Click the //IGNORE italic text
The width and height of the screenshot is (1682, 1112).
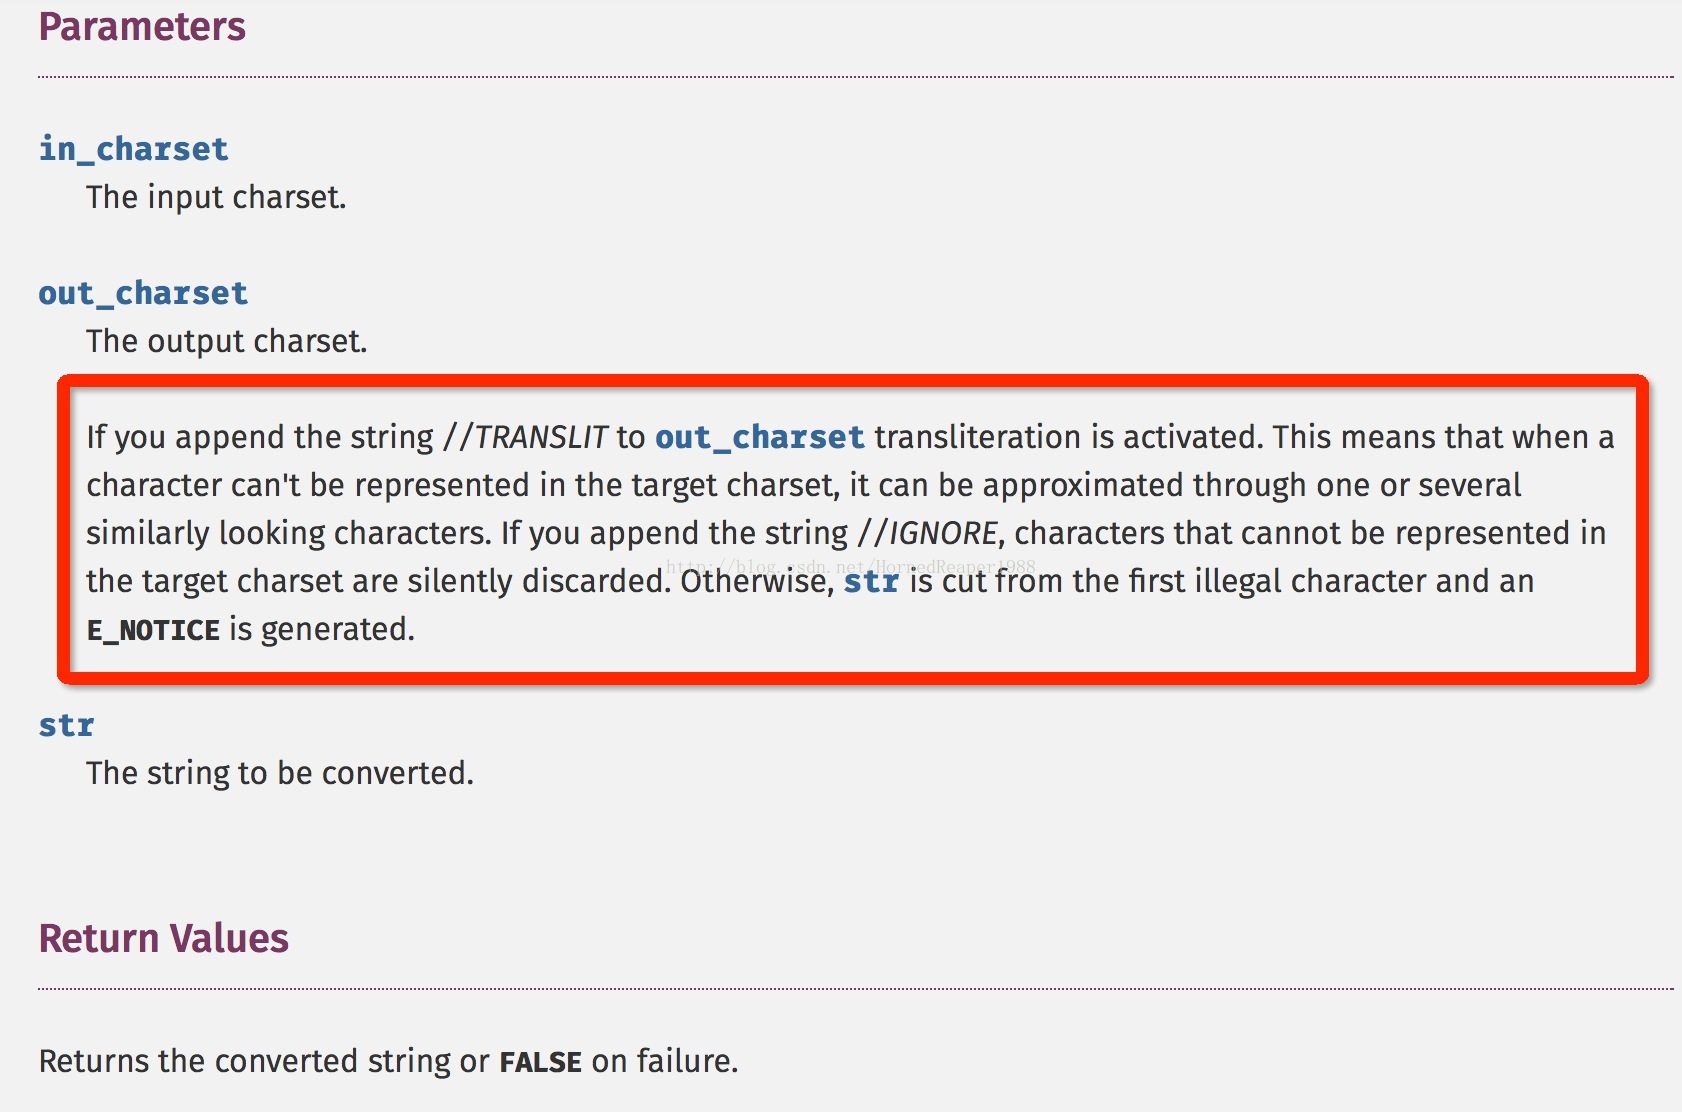[x=927, y=533]
